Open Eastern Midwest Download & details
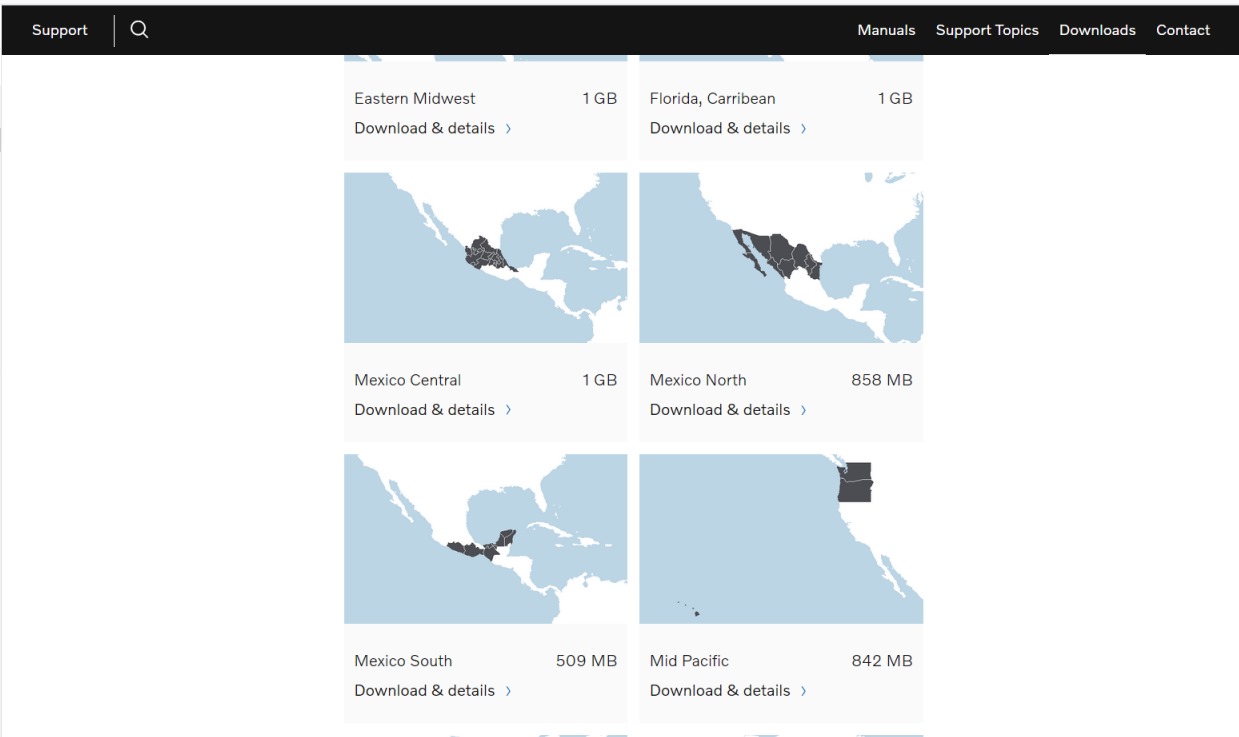 point(433,128)
